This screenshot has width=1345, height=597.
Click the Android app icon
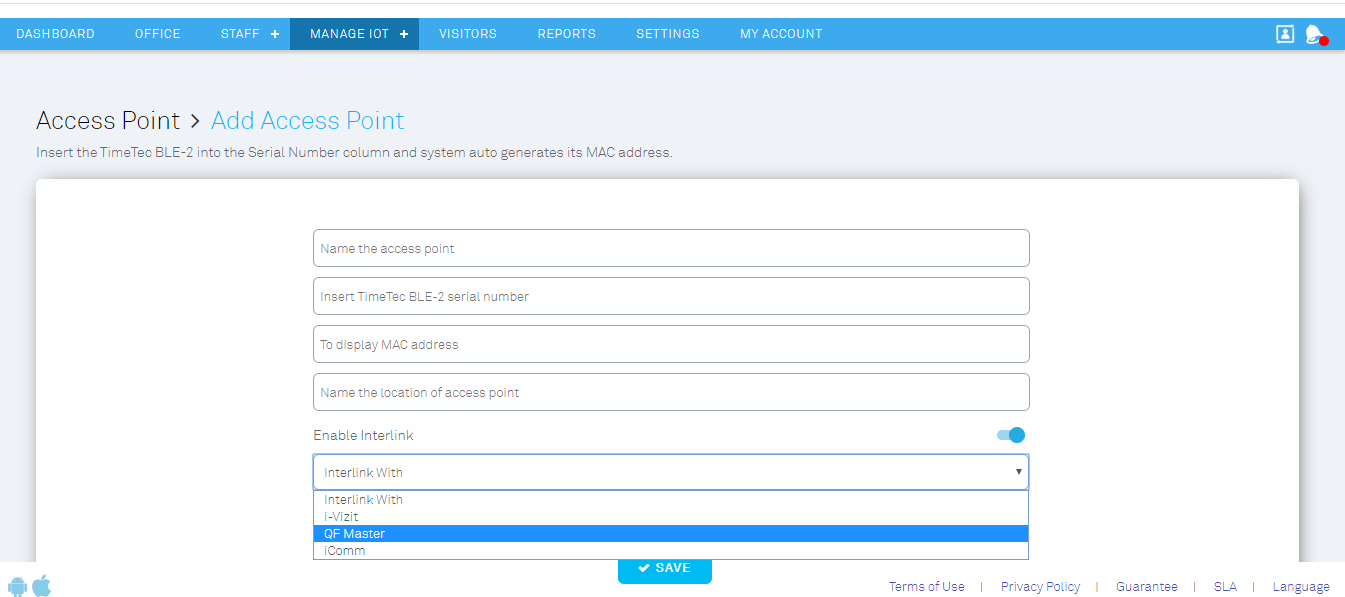(18, 586)
